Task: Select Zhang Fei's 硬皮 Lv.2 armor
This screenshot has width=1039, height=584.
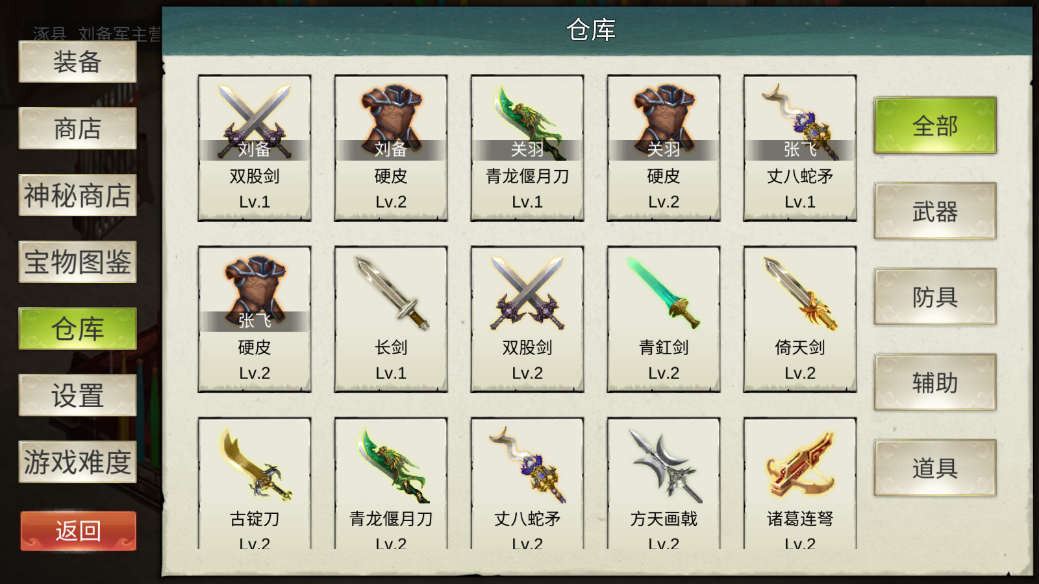Action: pyautogui.click(x=254, y=319)
